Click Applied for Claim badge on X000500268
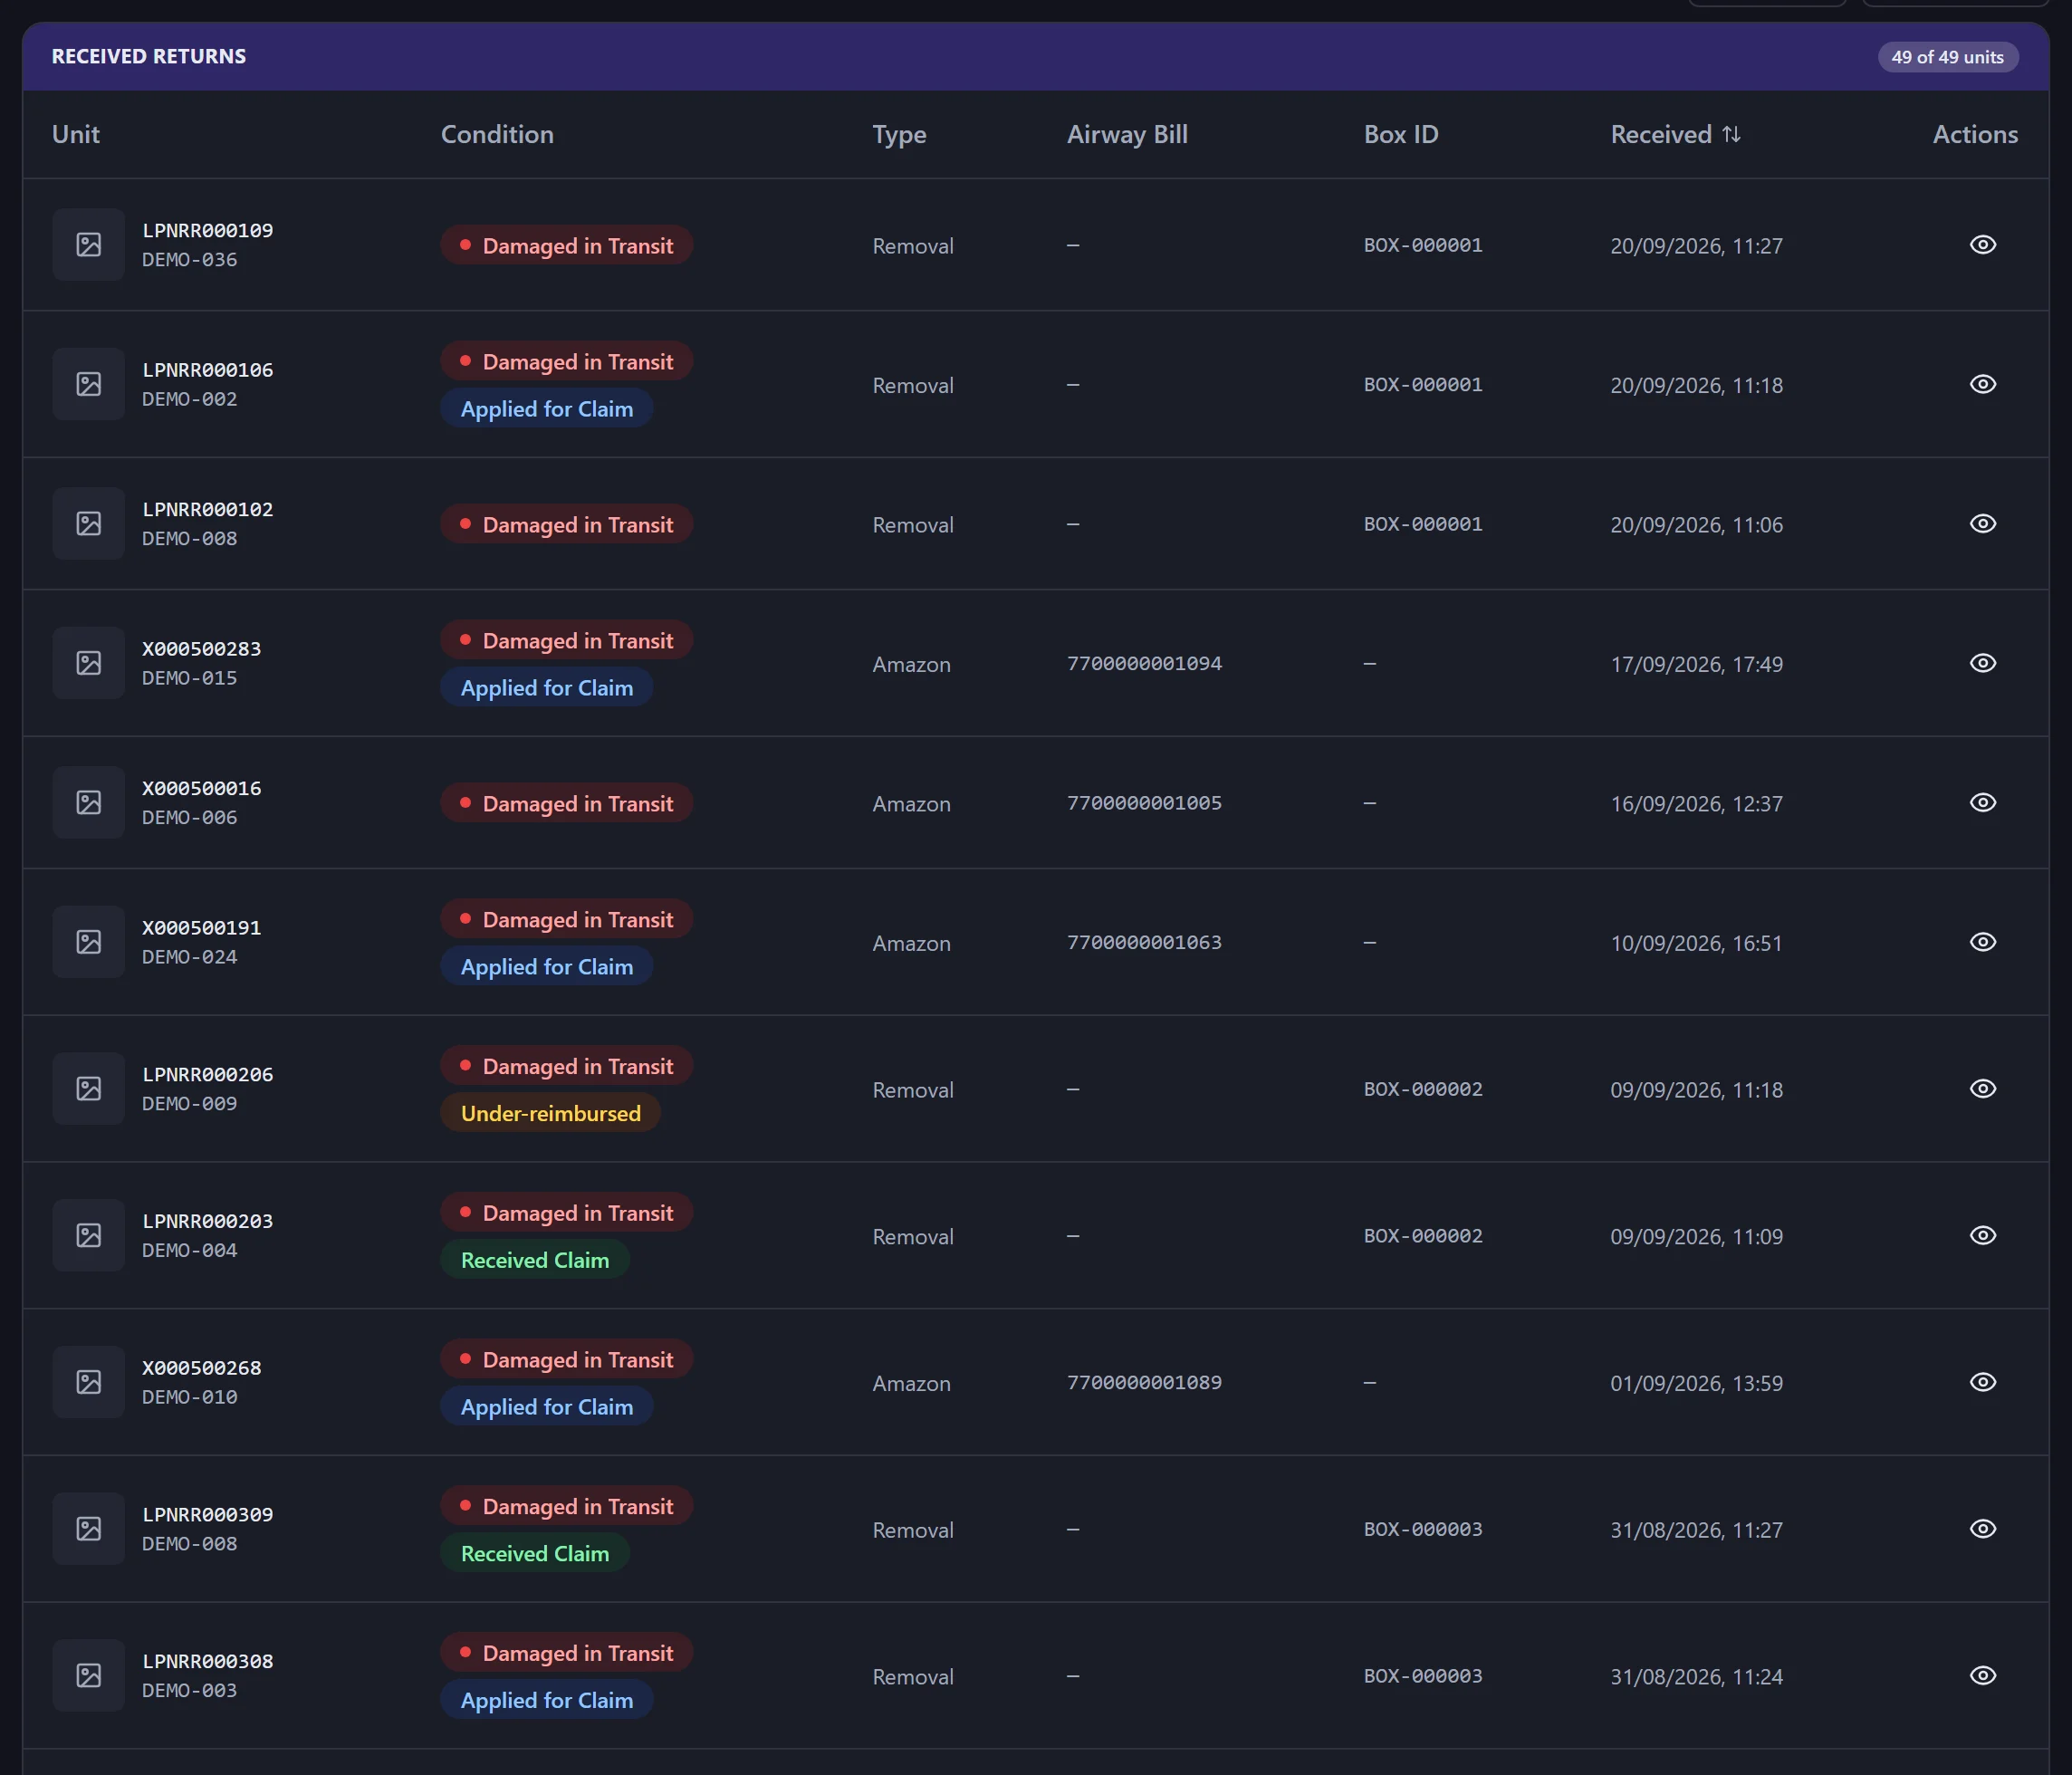2072x1775 pixels. tap(547, 1407)
